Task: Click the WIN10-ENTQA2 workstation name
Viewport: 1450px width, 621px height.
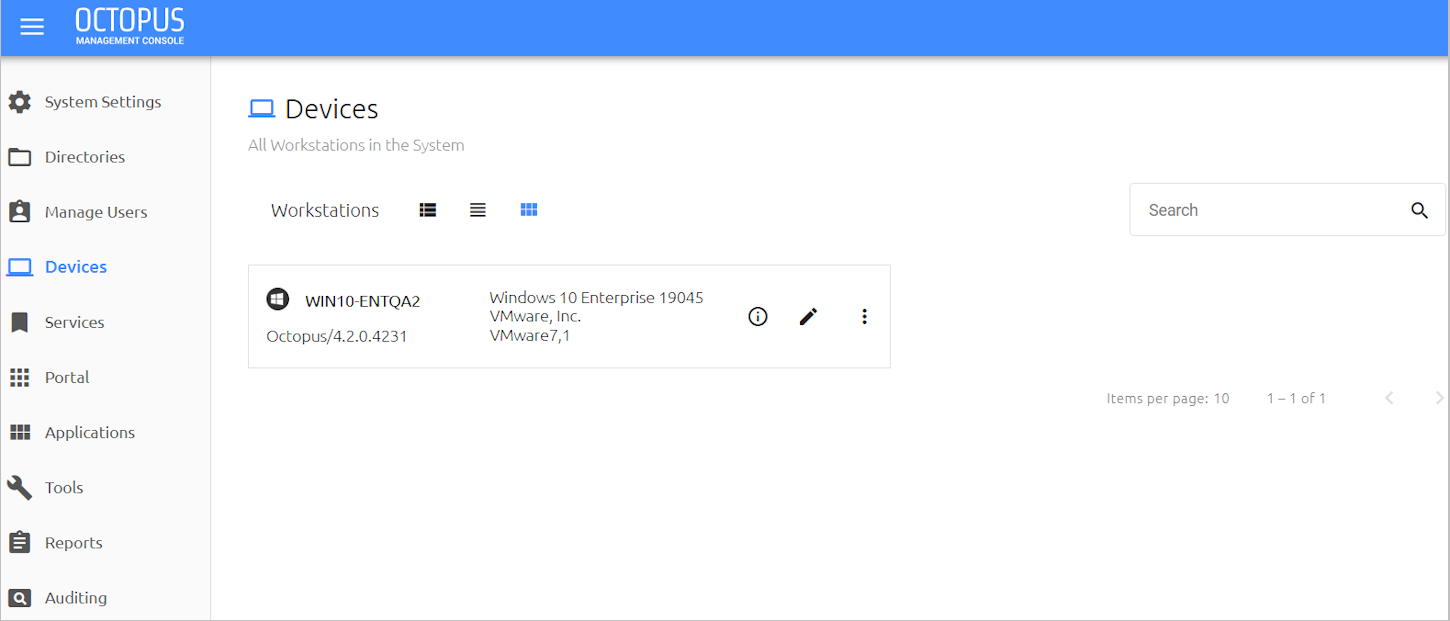Action: pos(362,301)
